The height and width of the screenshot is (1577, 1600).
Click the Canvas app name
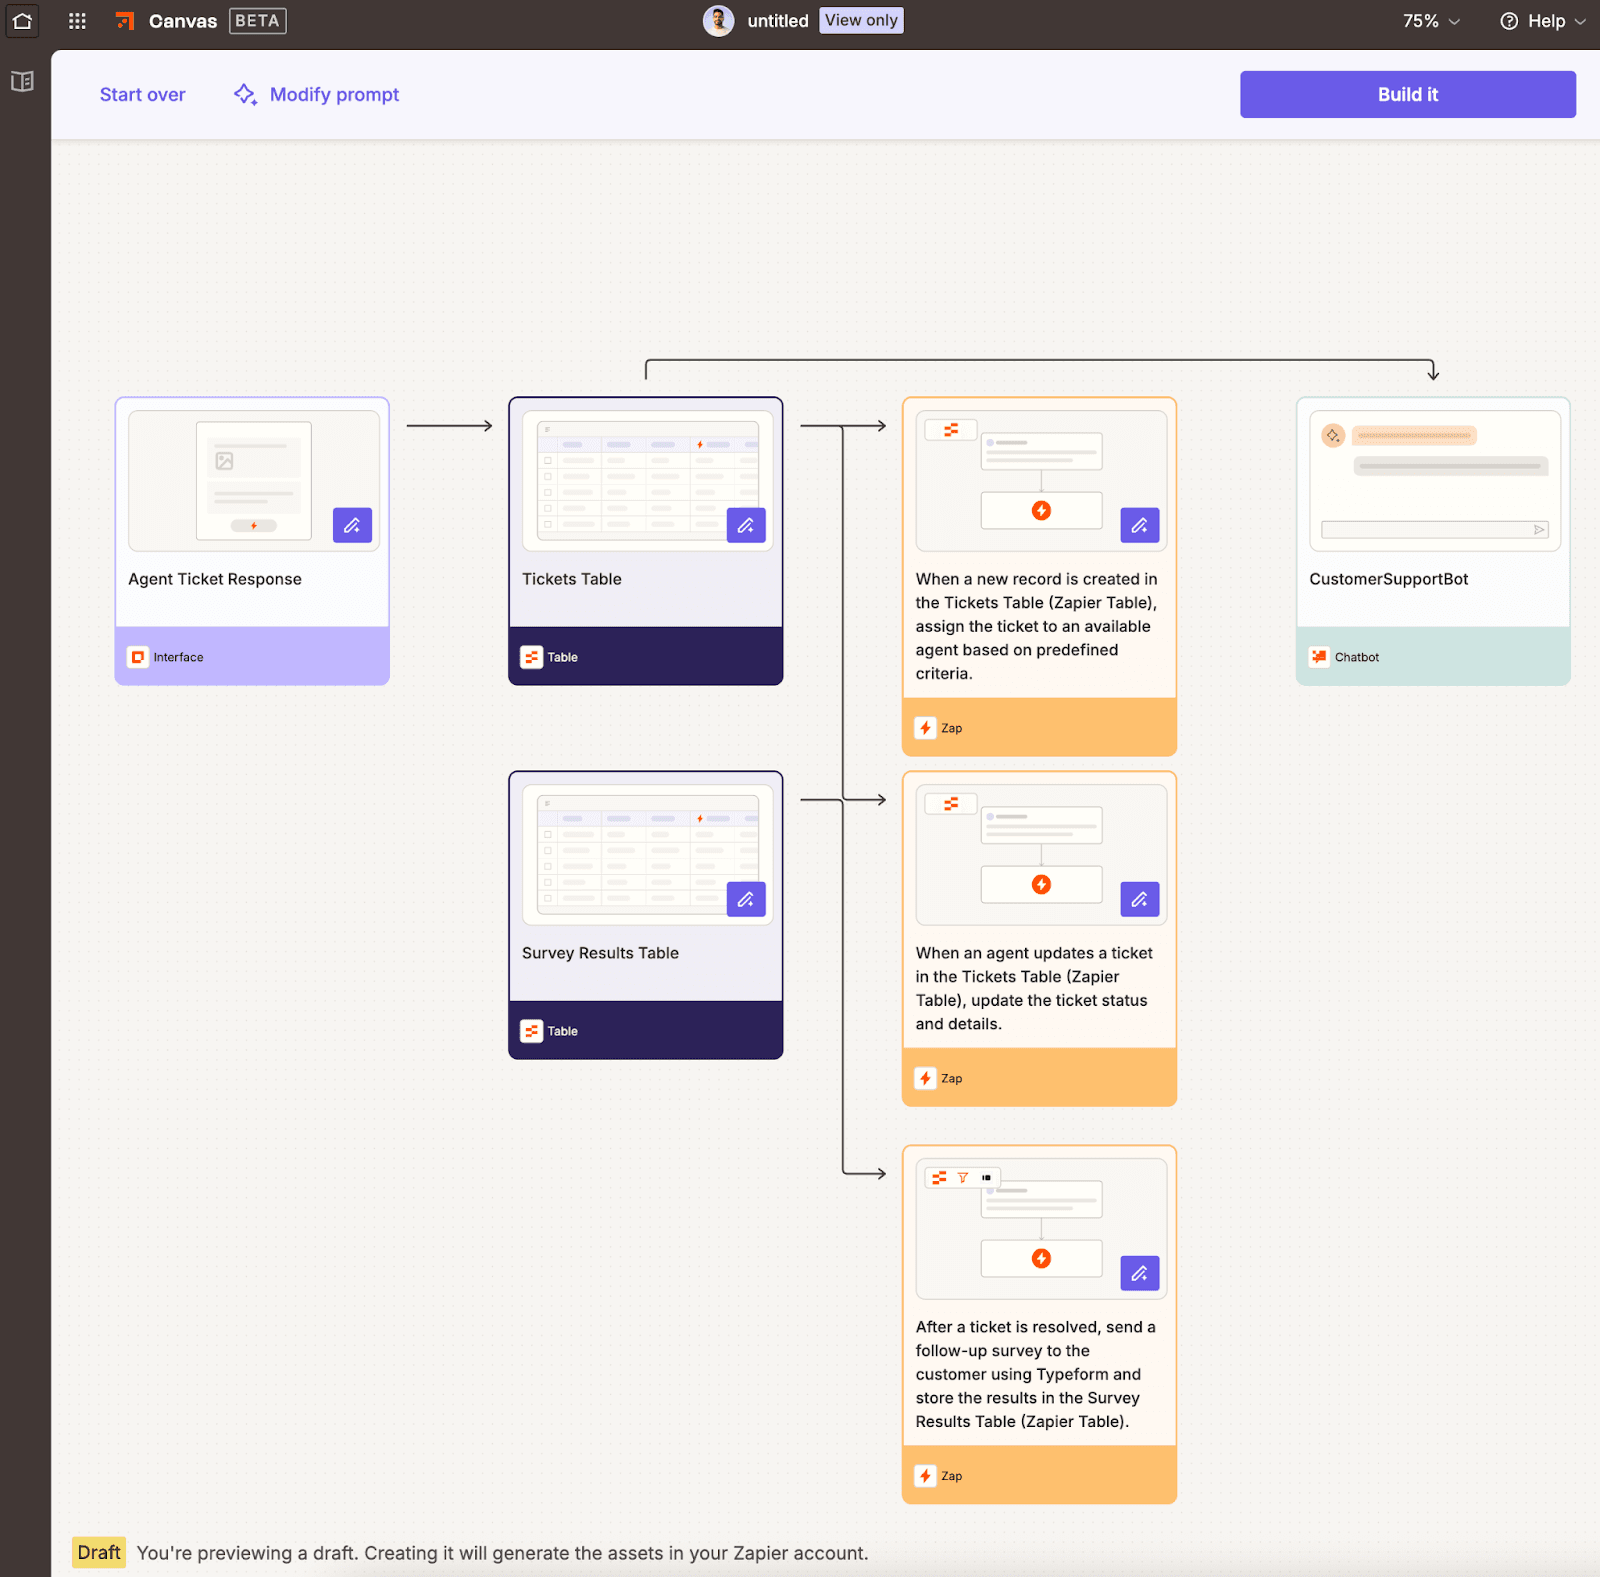(183, 21)
